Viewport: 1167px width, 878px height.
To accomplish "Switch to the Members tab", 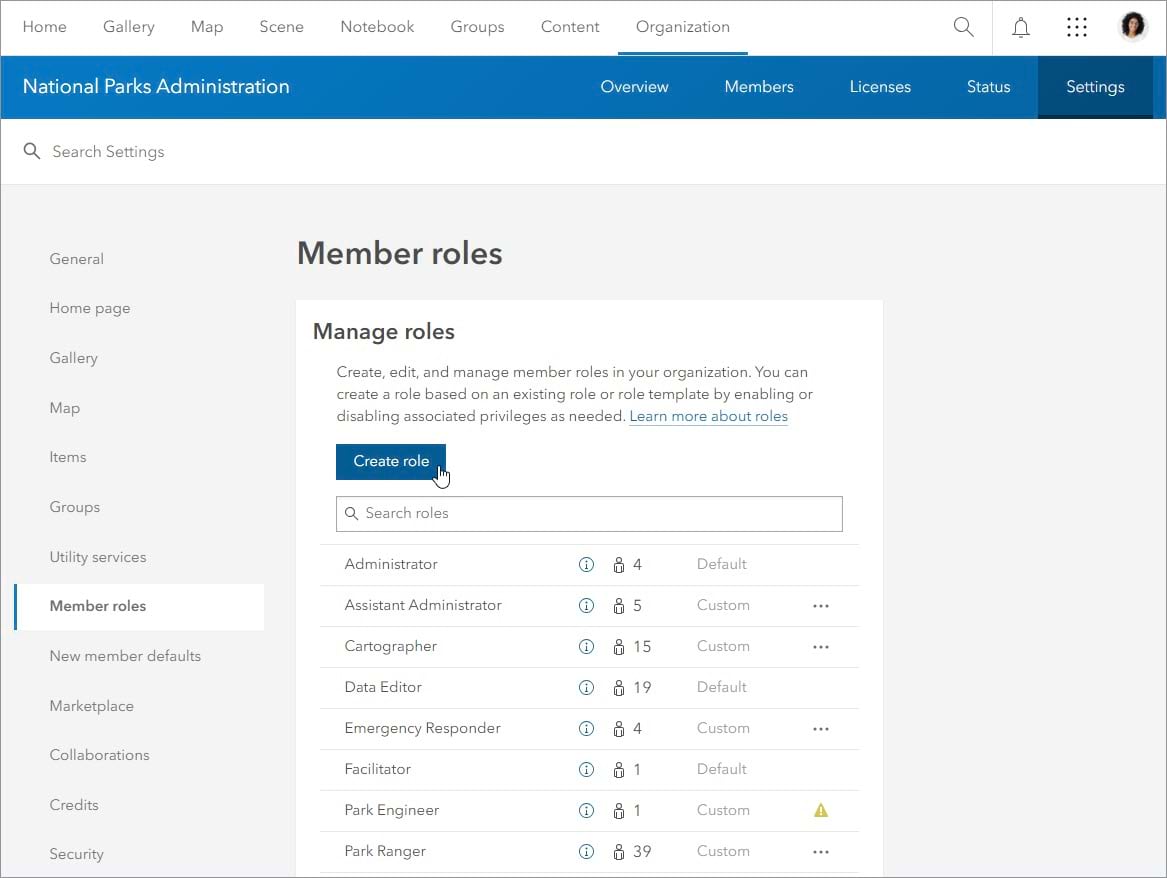I will [758, 87].
